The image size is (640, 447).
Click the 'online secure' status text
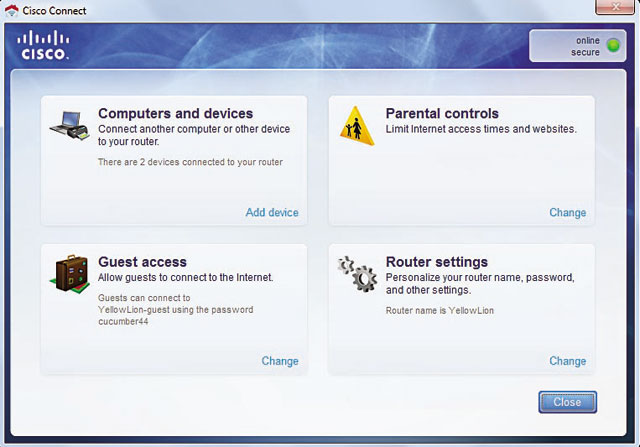[585, 46]
